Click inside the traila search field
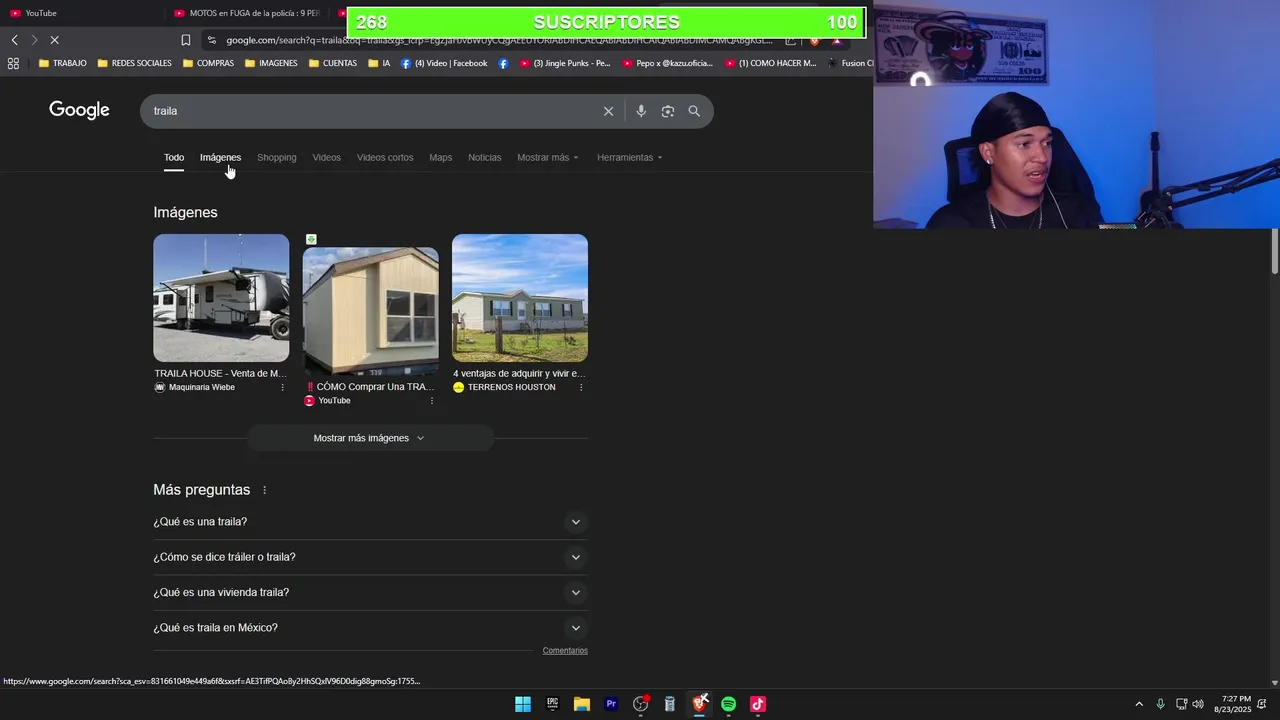Image resolution: width=1280 pixels, height=720 pixels. [370, 111]
